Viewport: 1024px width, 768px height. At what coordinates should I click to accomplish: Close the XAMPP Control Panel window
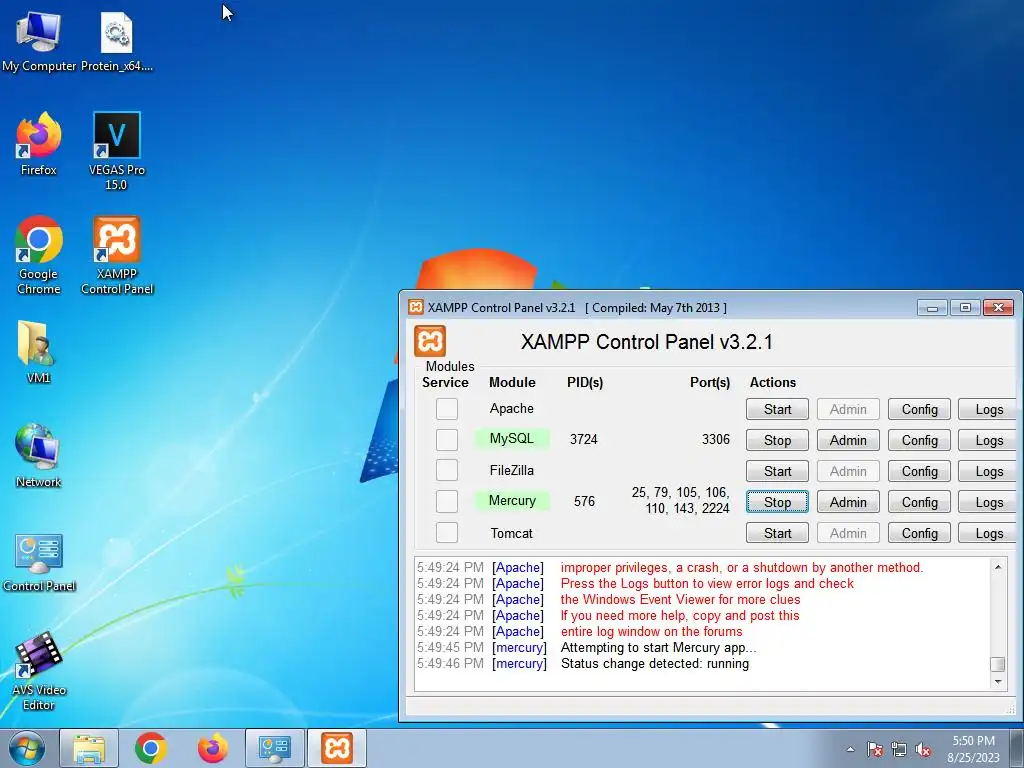coord(999,308)
